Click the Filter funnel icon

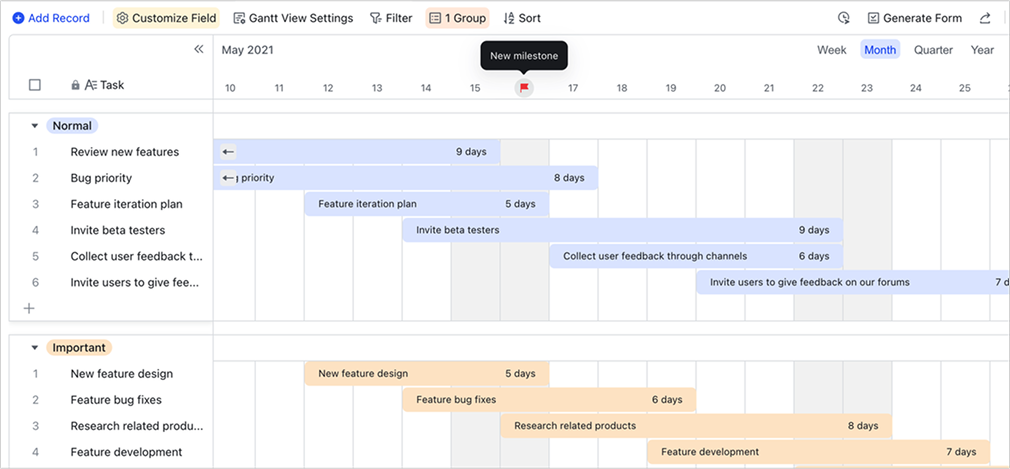[x=375, y=18]
